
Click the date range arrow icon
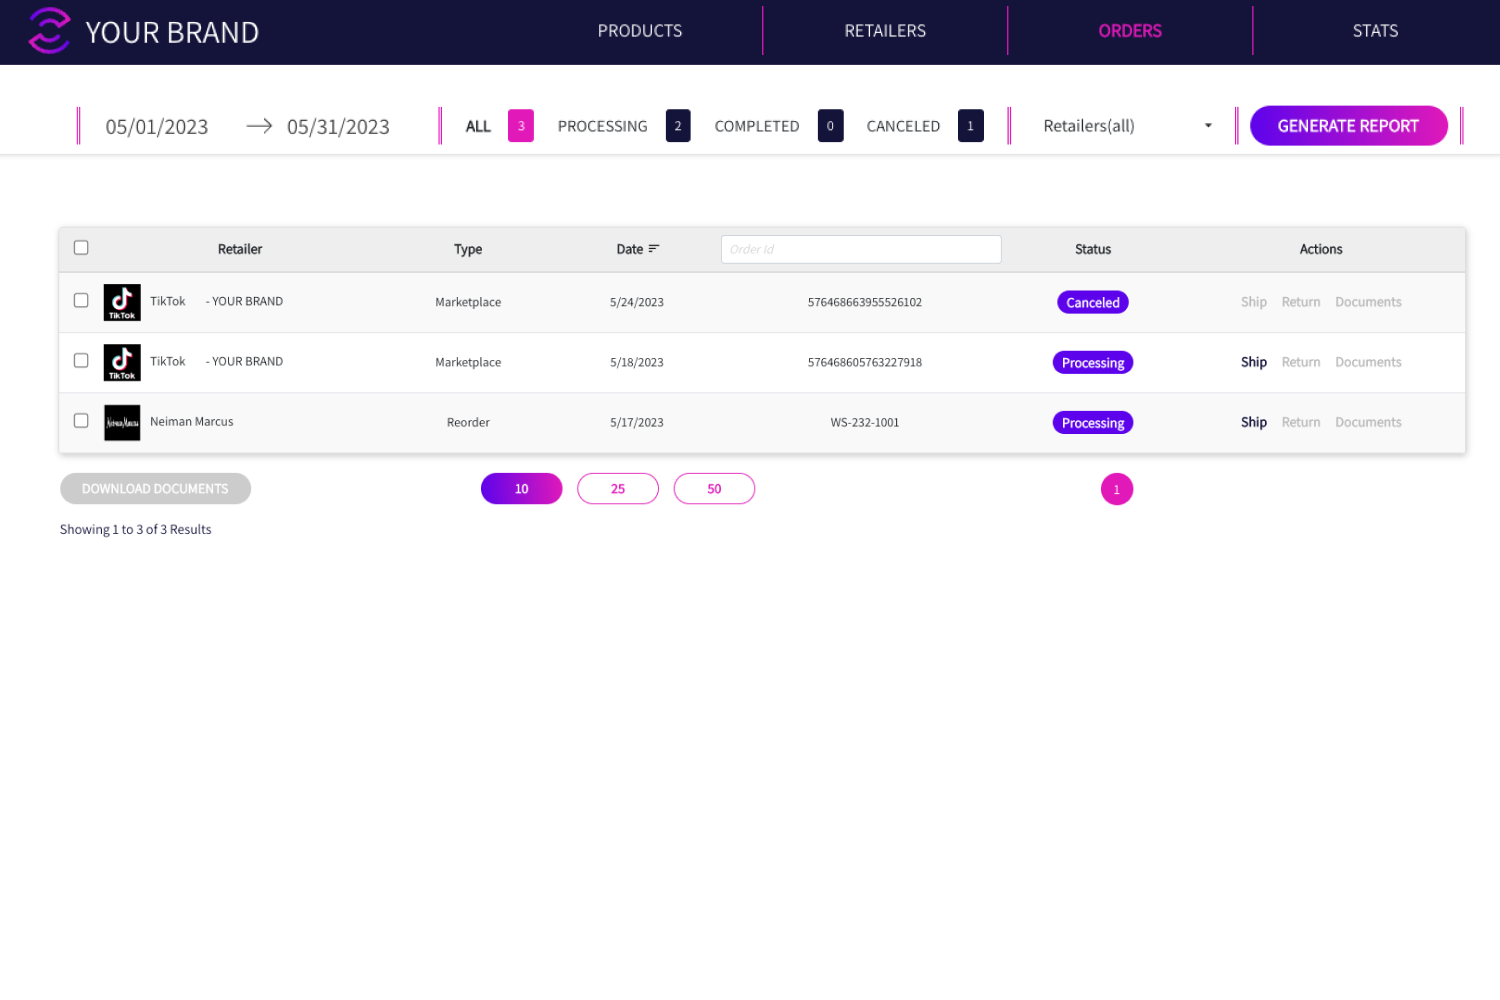click(259, 126)
